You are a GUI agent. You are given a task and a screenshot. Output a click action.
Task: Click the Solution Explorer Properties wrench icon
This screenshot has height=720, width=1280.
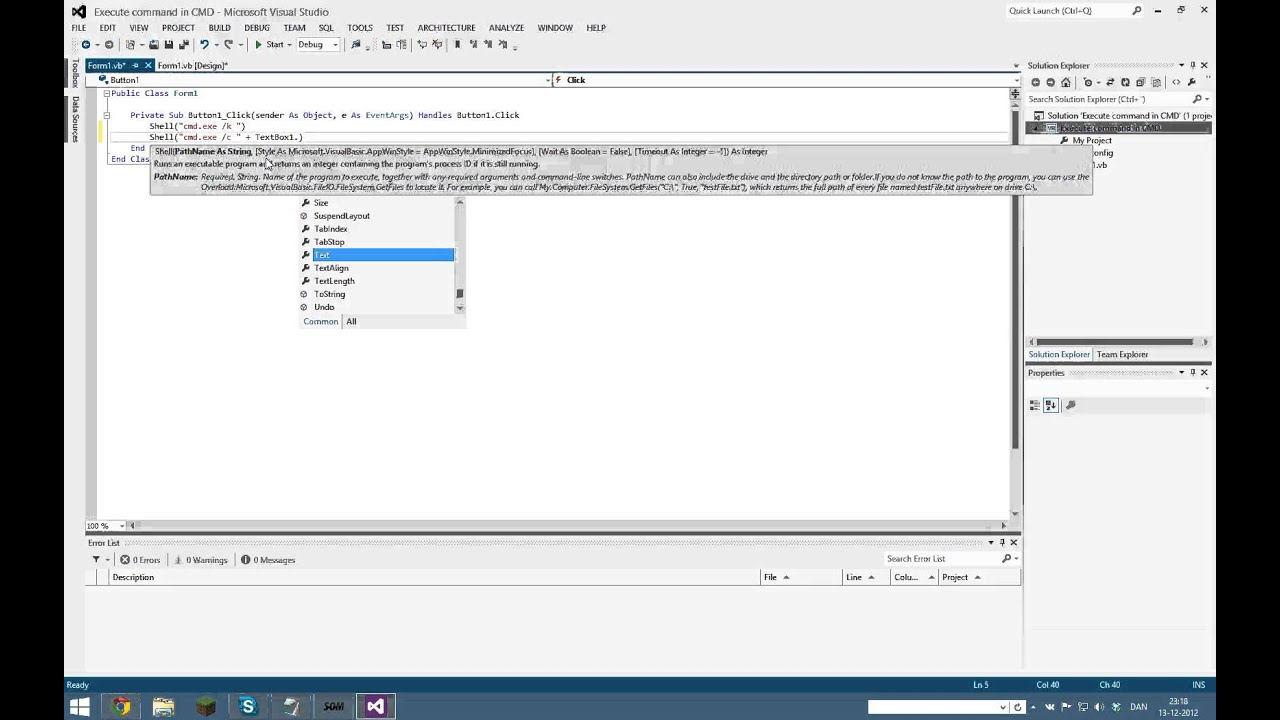[1192, 83]
